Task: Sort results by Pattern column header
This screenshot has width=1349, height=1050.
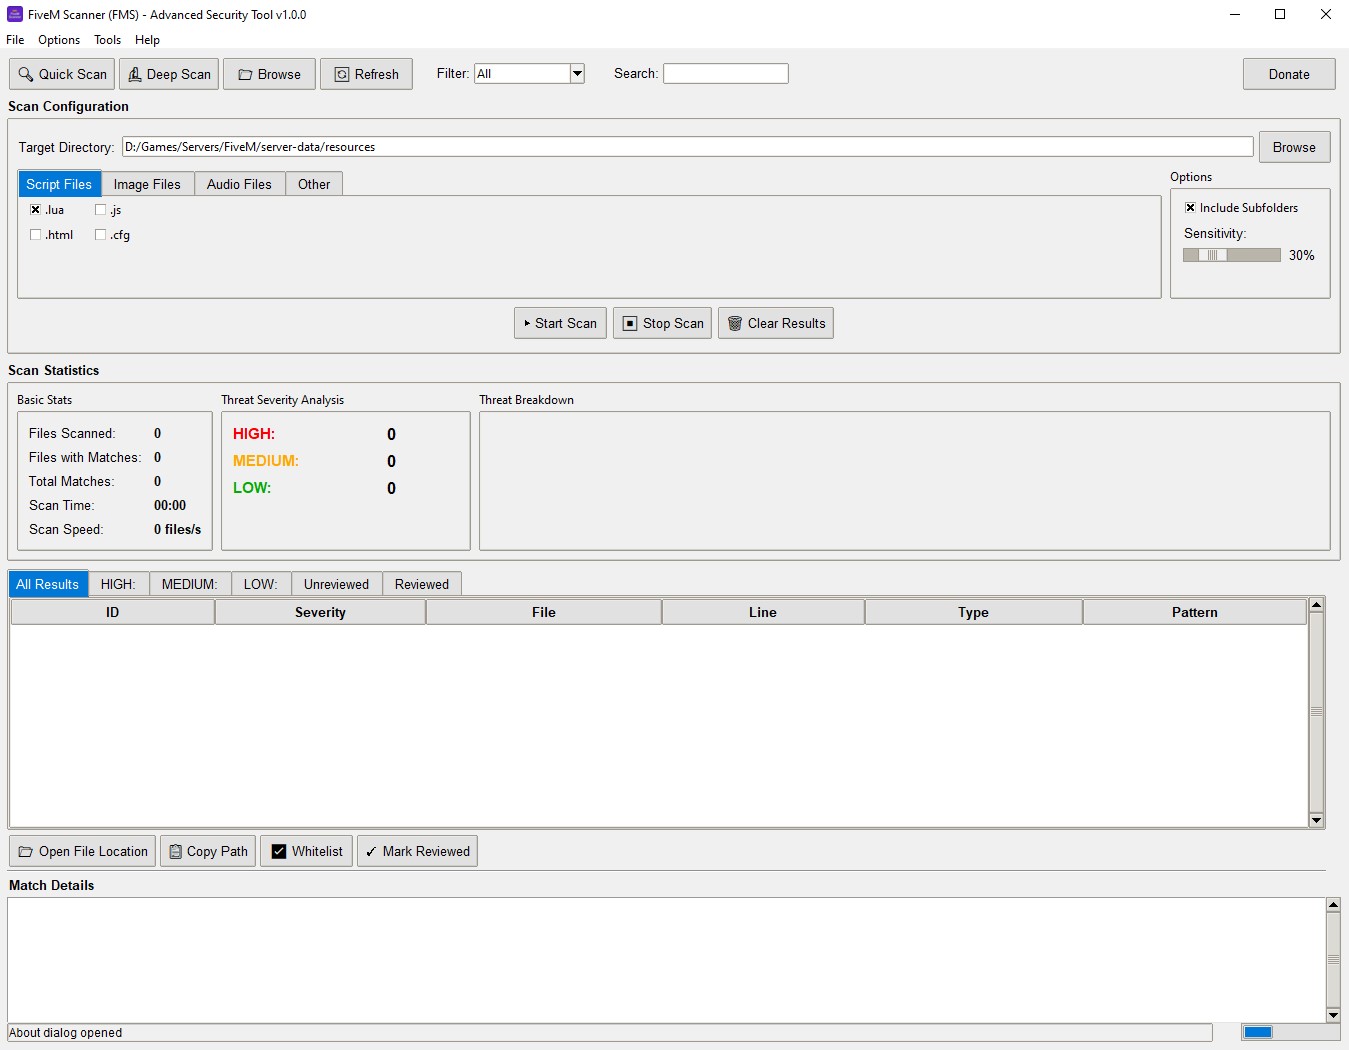Action: pyautogui.click(x=1195, y=612)
